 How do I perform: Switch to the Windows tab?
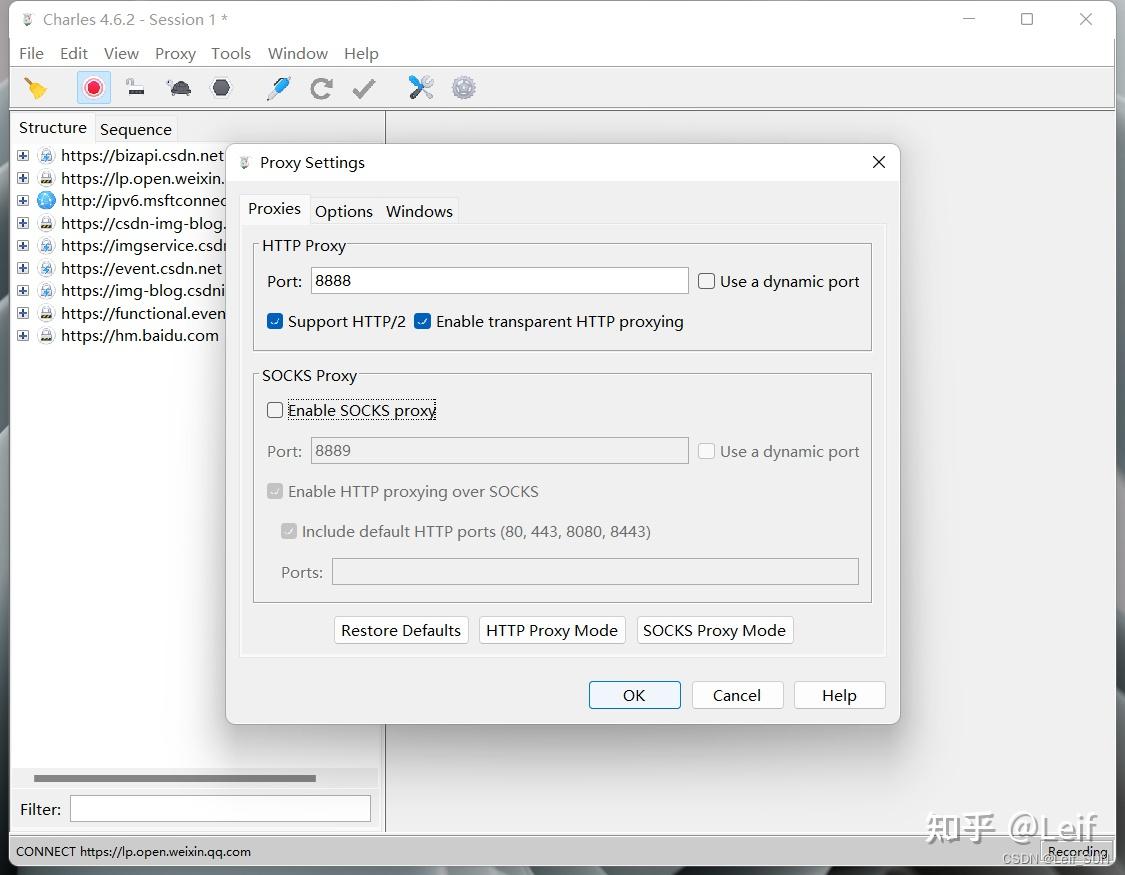[419, 212]
